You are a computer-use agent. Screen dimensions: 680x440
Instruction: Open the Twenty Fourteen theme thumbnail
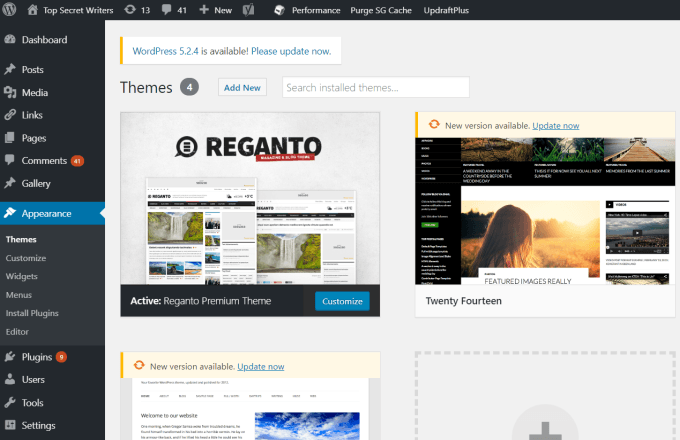tap(545, 211)
